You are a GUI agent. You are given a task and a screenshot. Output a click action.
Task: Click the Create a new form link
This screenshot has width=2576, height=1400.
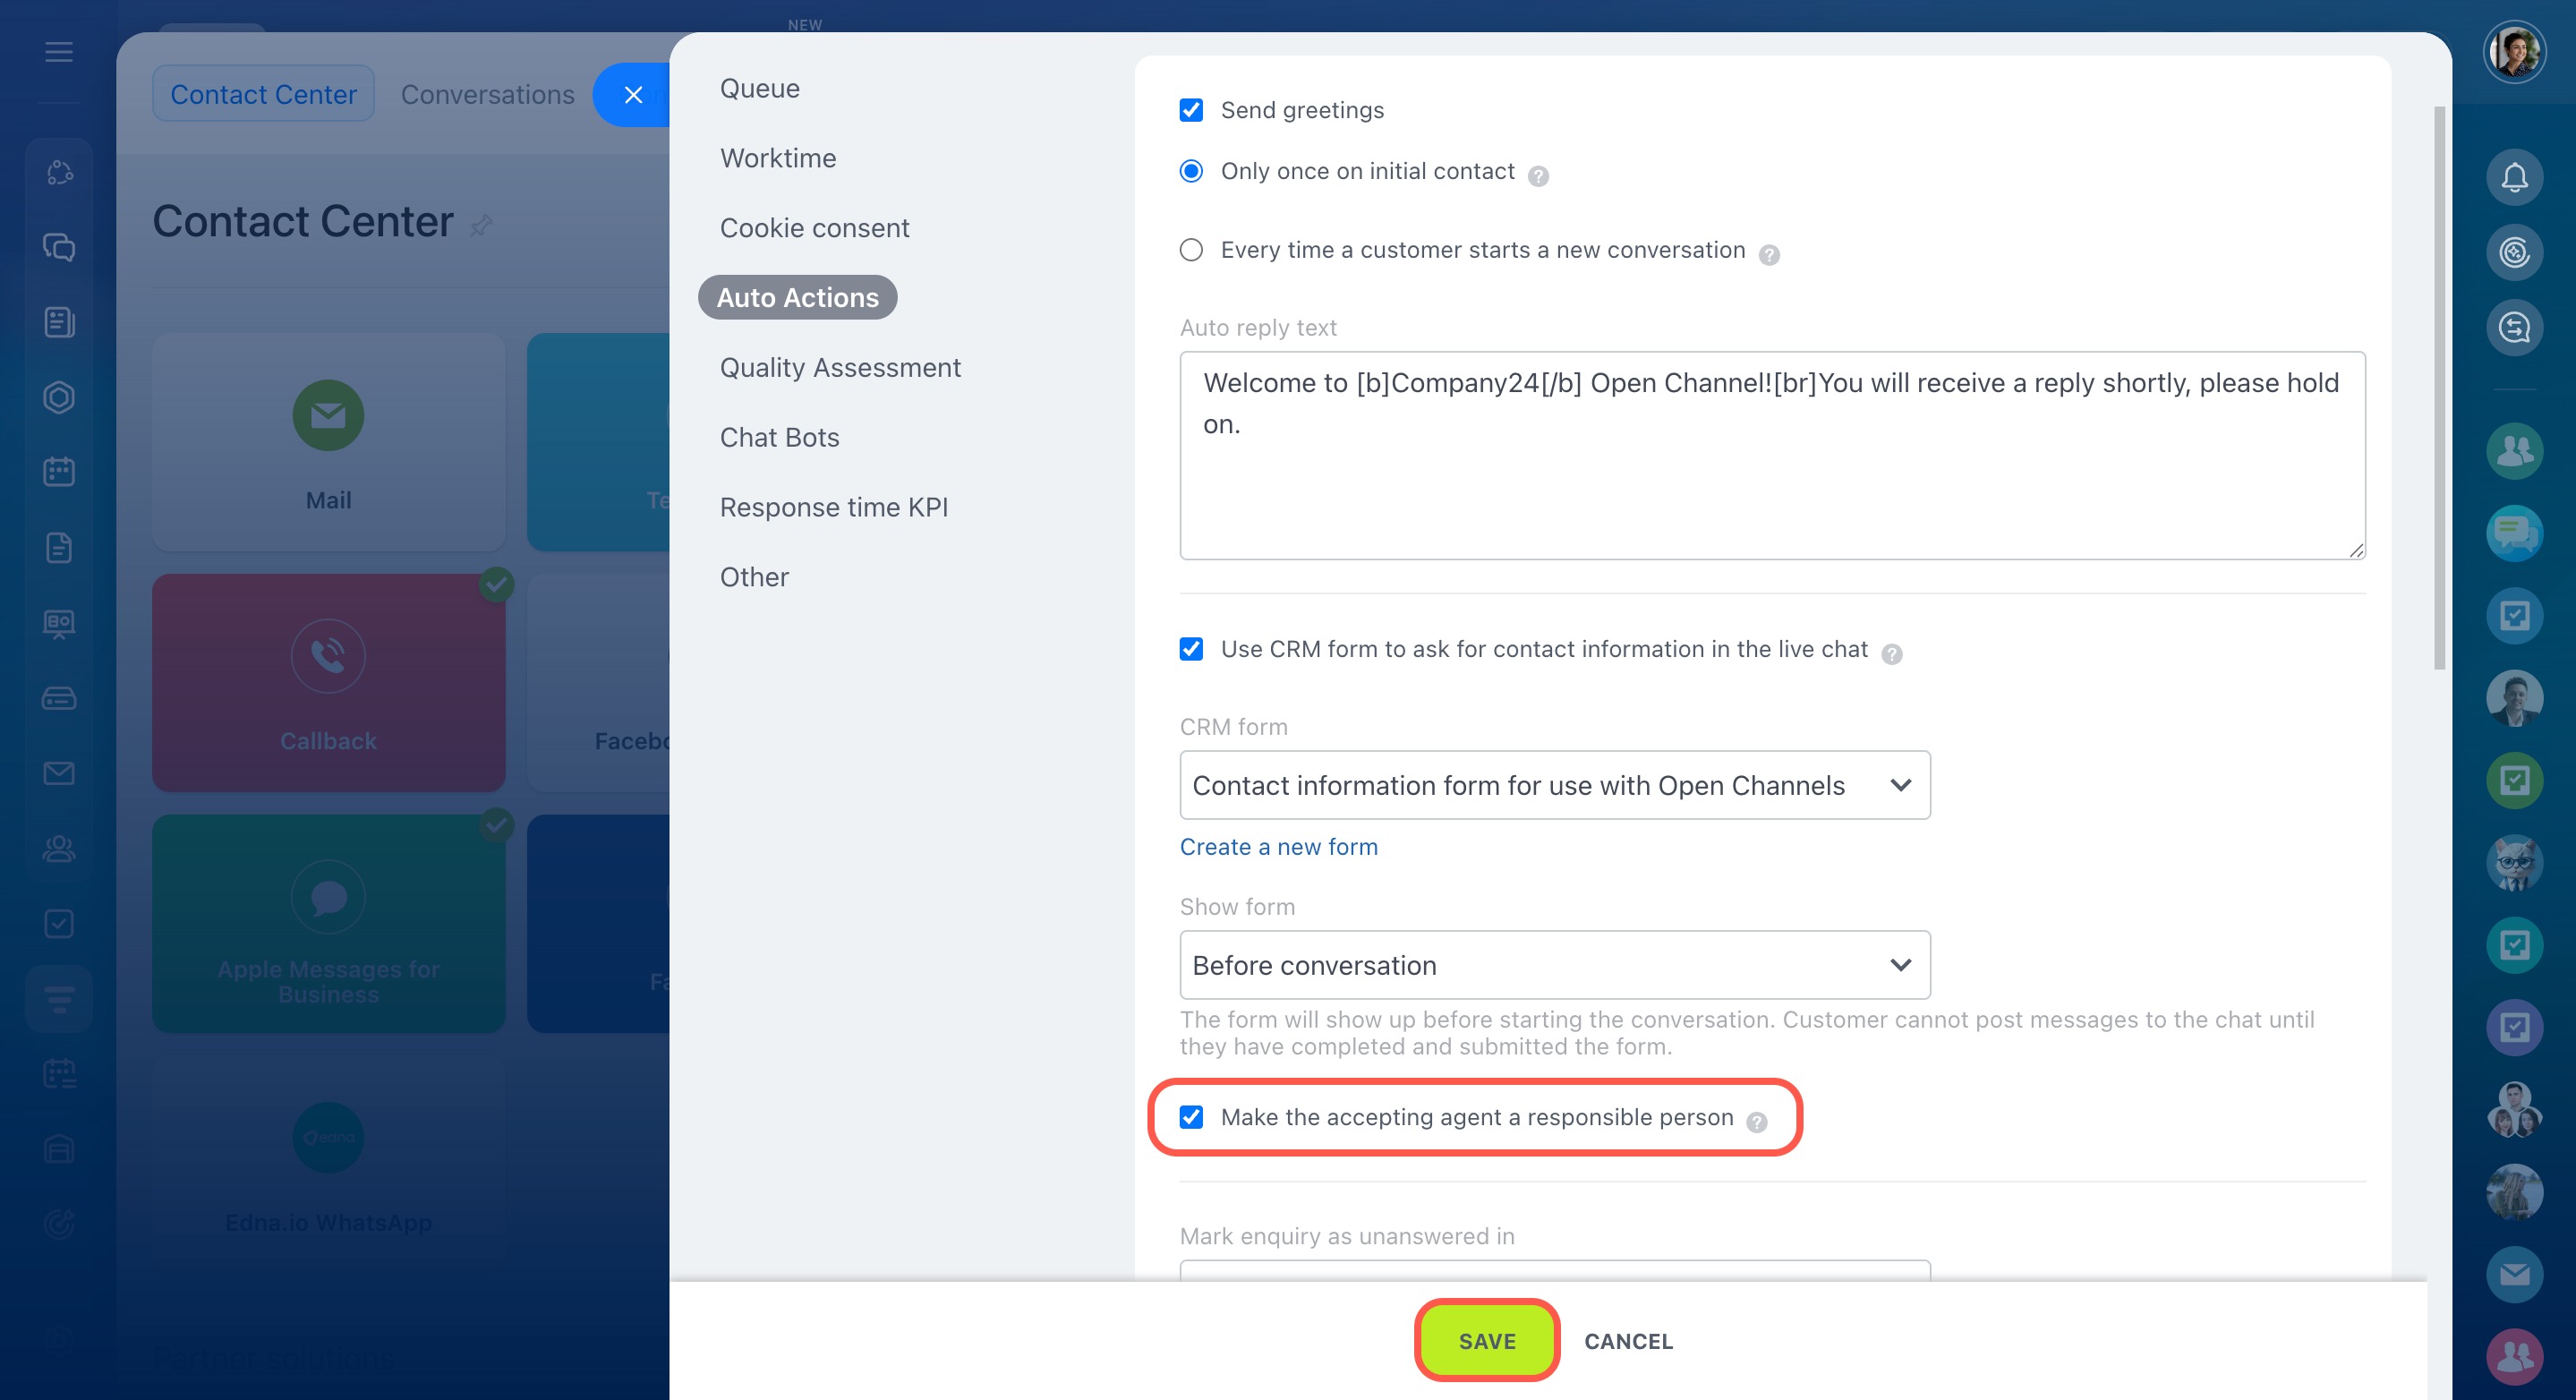coord(1278,847)
